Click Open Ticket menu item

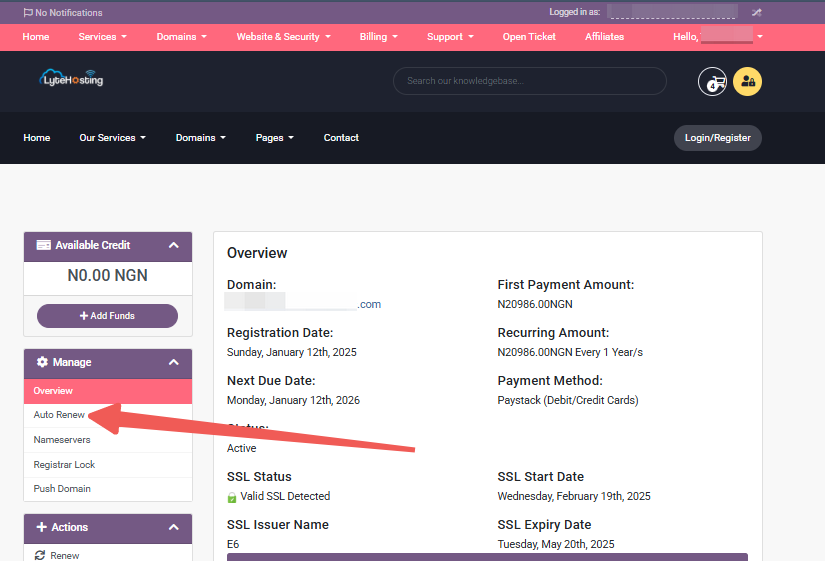pos(529,37)
